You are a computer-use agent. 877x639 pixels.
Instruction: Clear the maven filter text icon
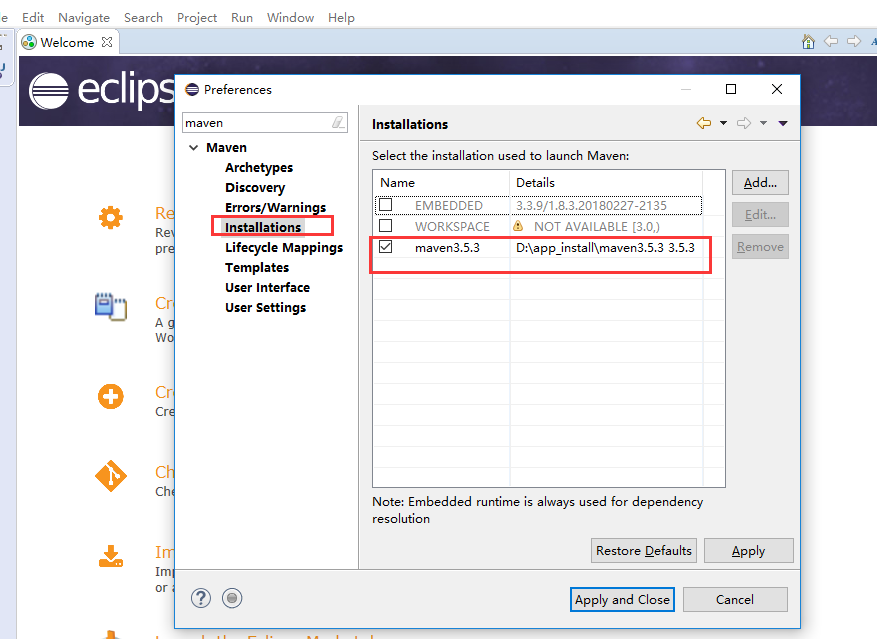point(338,122)
